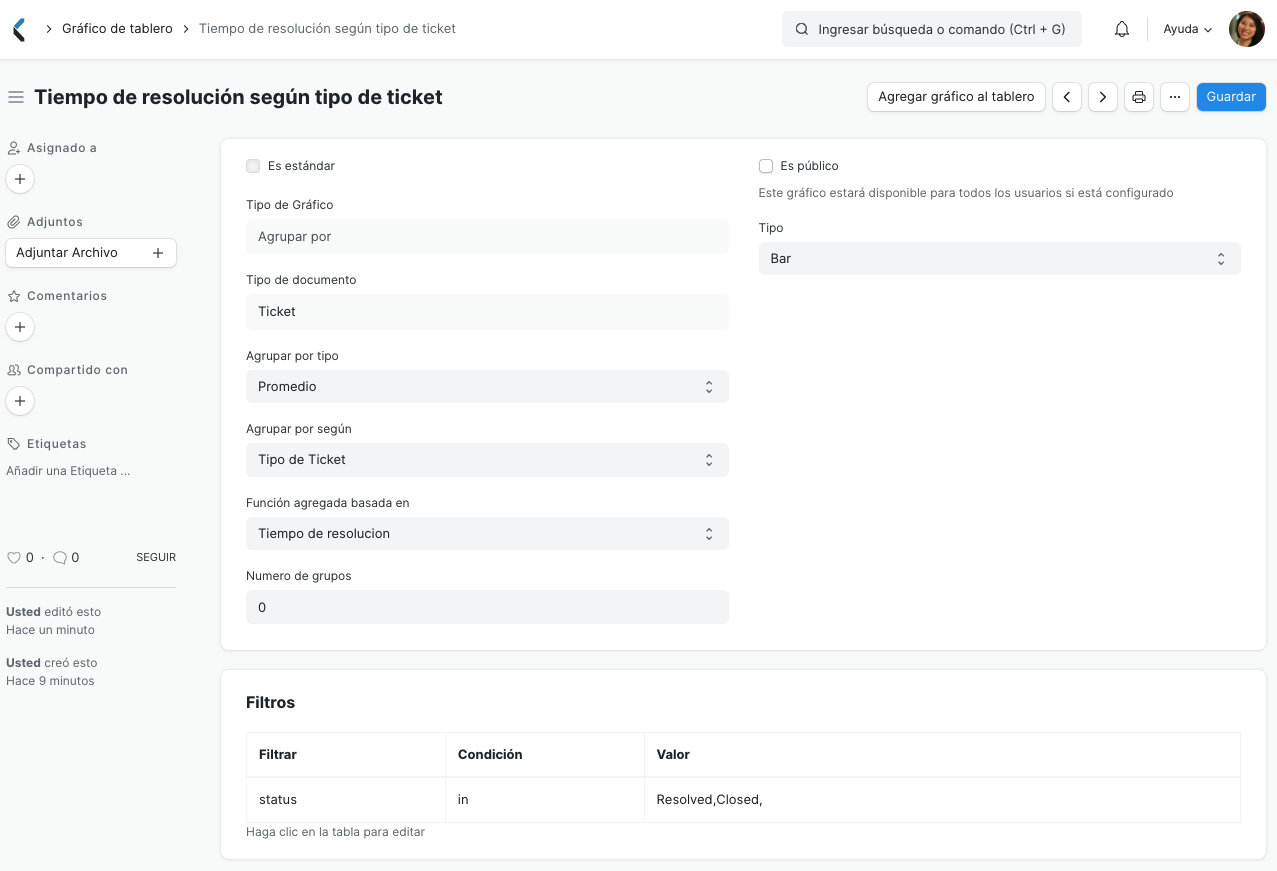Click Agregar gráfico al tablero
The width and height of the screenshot is (1277, 871).
point(955,96)
